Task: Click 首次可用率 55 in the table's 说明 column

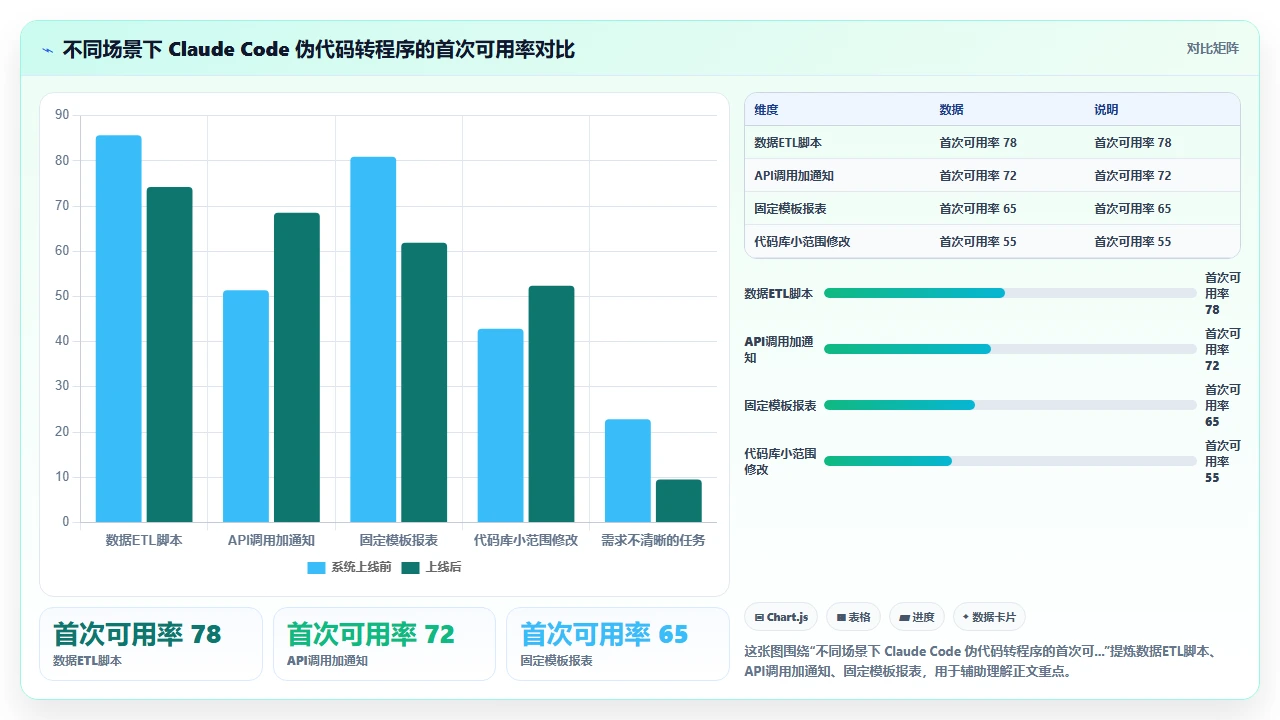Action: [1133, 242]
